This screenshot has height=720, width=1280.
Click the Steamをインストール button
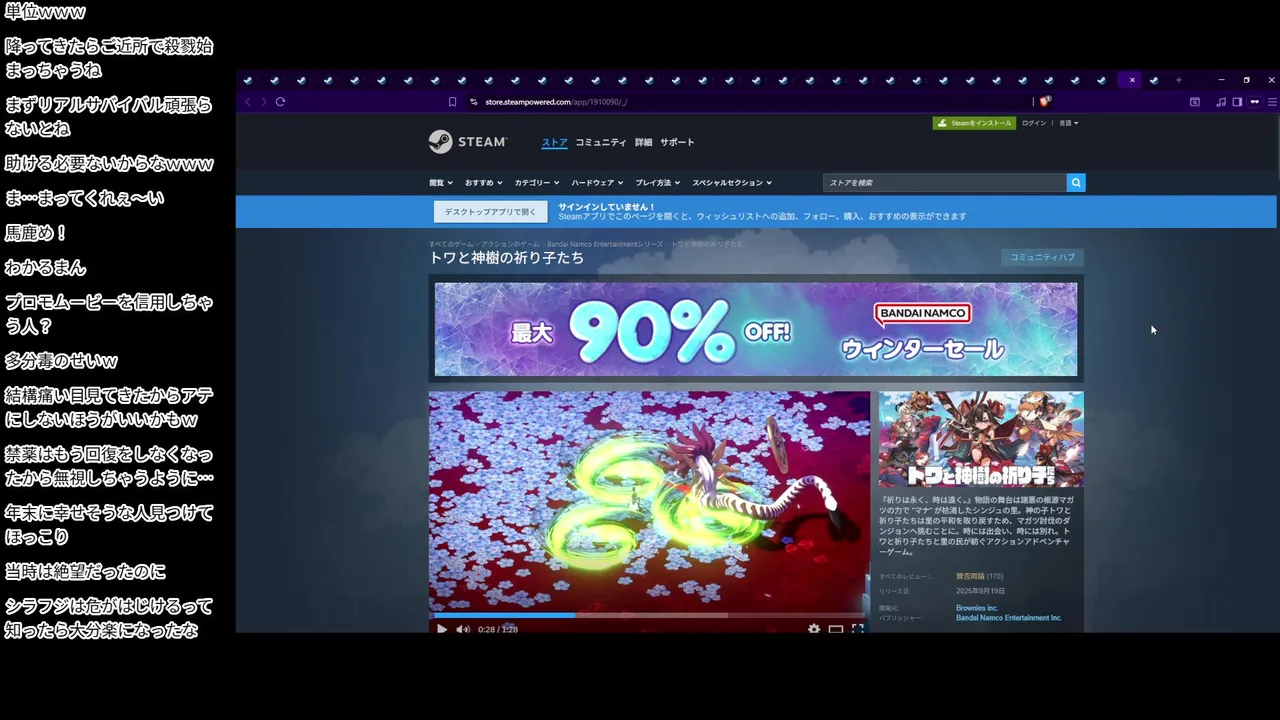[974, 123]
